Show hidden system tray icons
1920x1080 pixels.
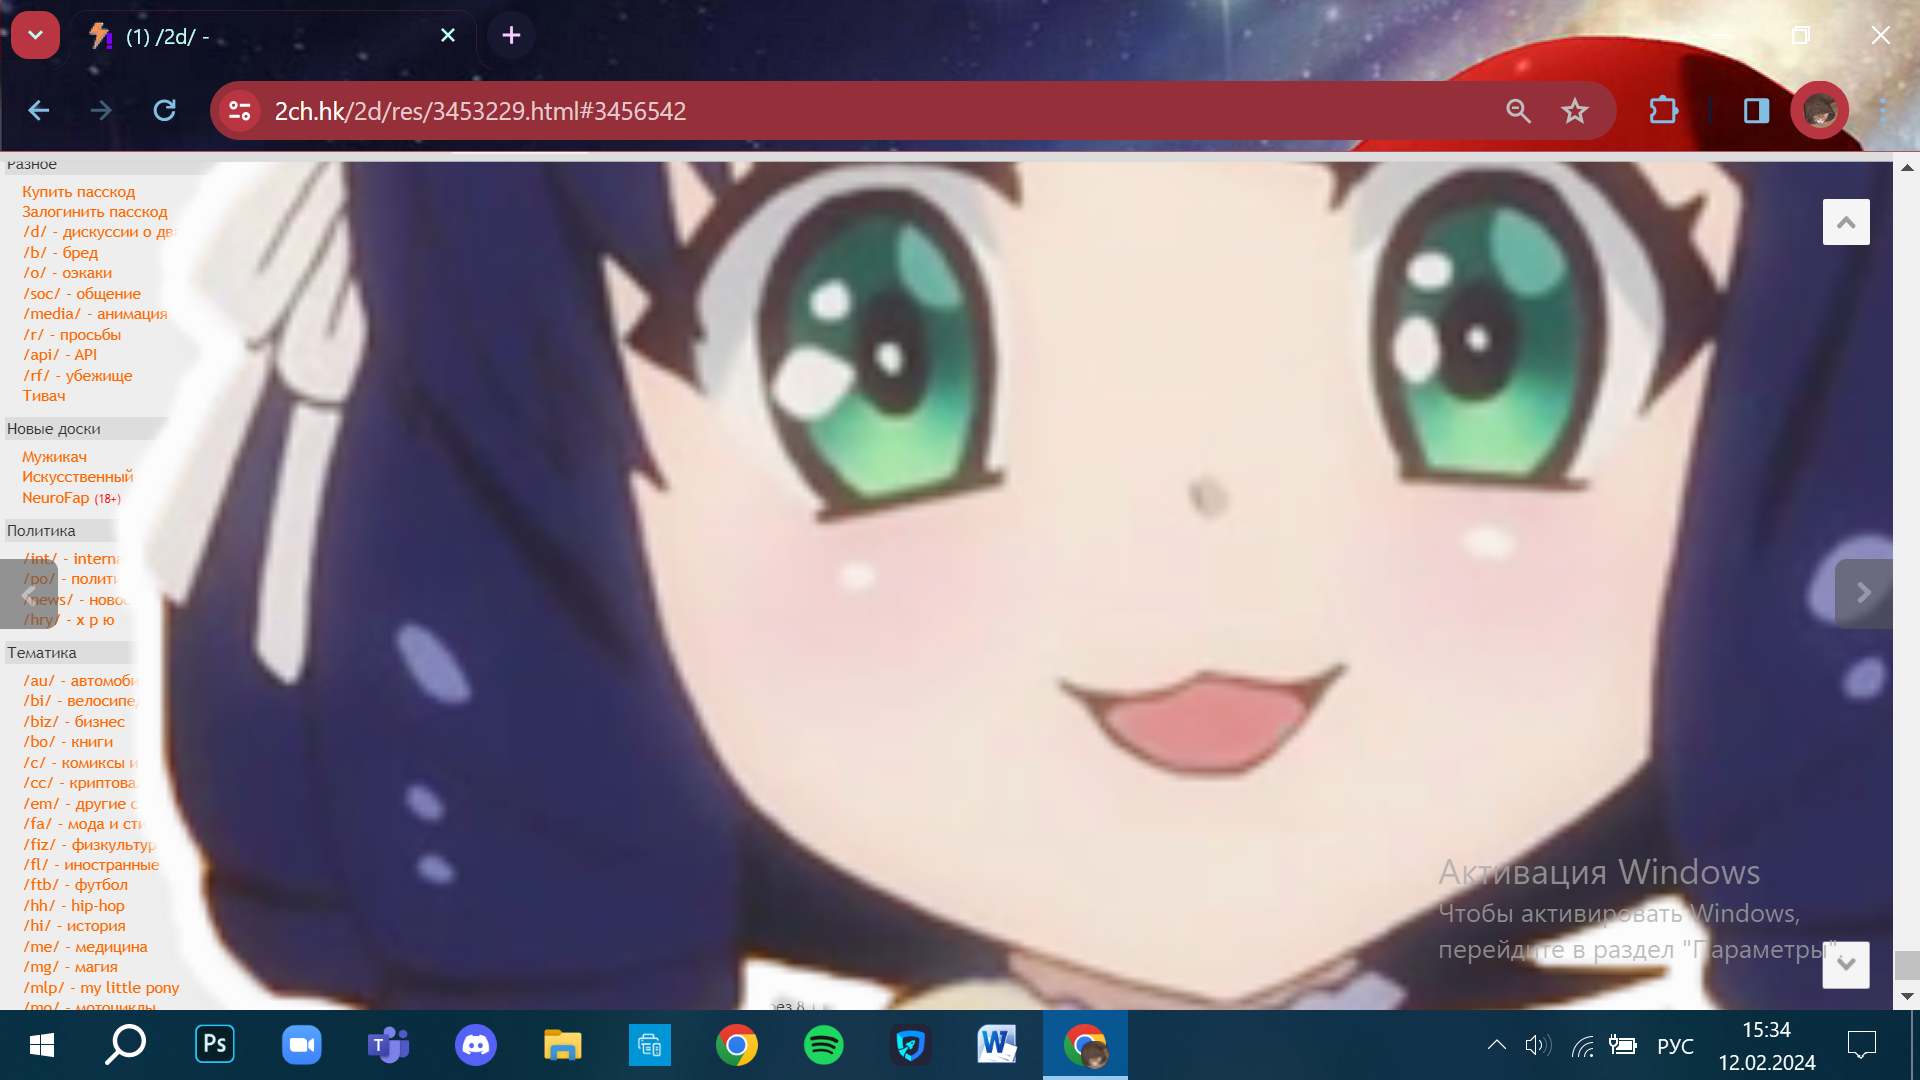click(x=1497, y=1045)
